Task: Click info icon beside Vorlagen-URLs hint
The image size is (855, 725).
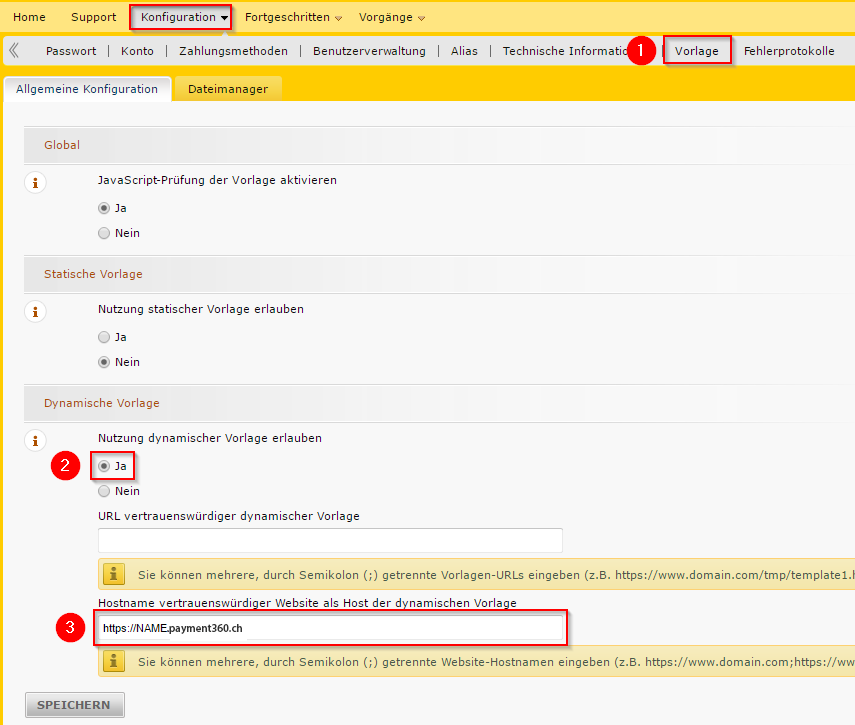Action: [x=115, y=574]
